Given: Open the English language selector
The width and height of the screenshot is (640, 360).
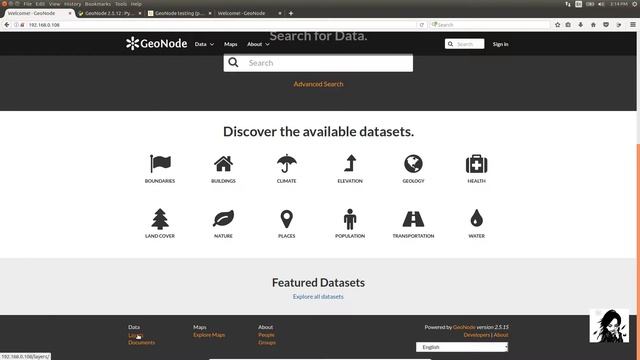Looking at the screenshot, I should [462, 347].
